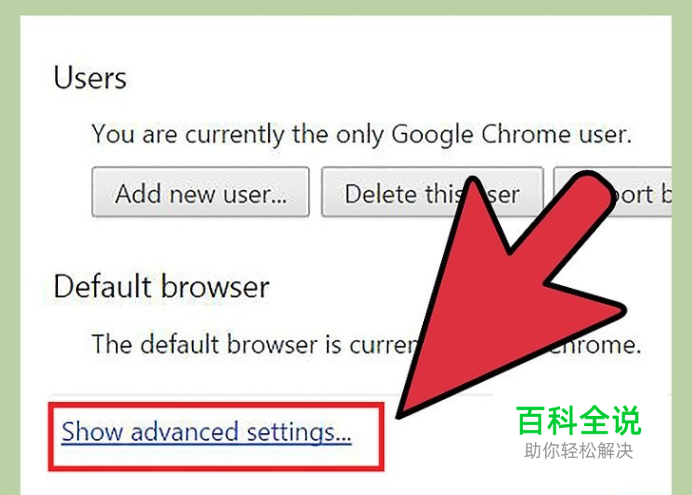692x495 pixels.
Task: Click the word settings... in the underlined link
Action: [299, 432]
